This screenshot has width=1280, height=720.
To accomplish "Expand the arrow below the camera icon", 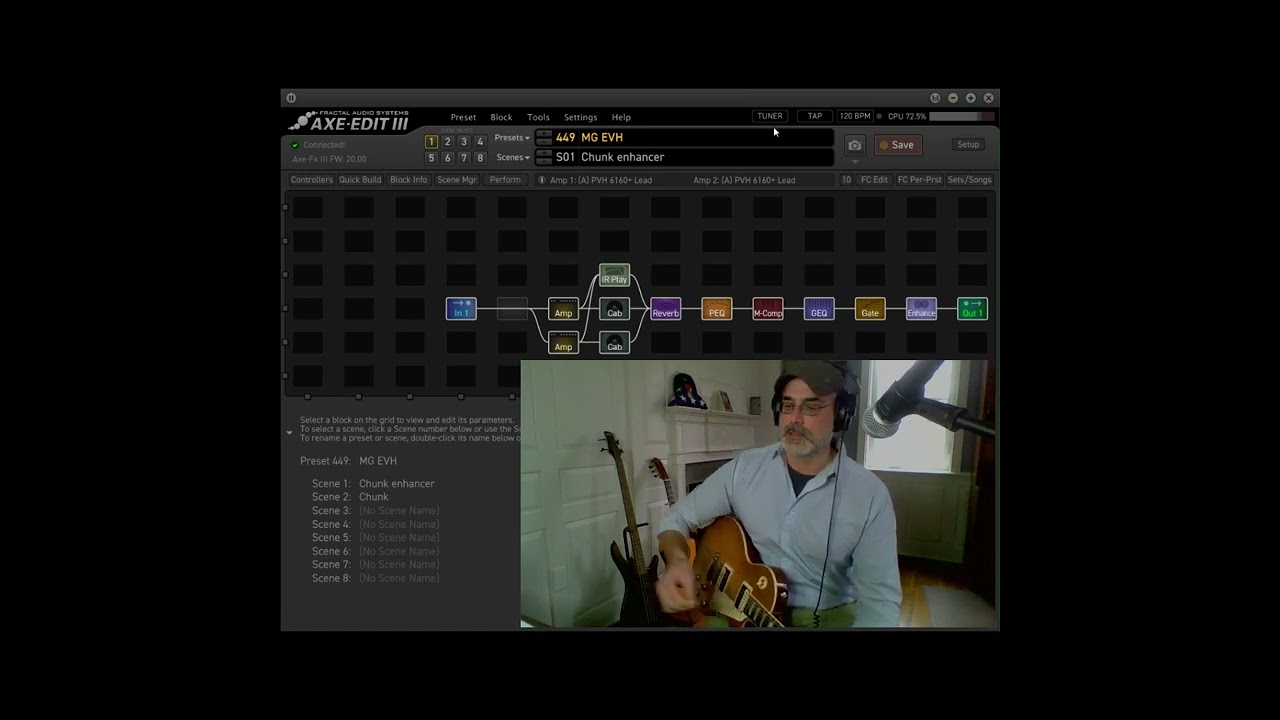I will coord(855,162).
